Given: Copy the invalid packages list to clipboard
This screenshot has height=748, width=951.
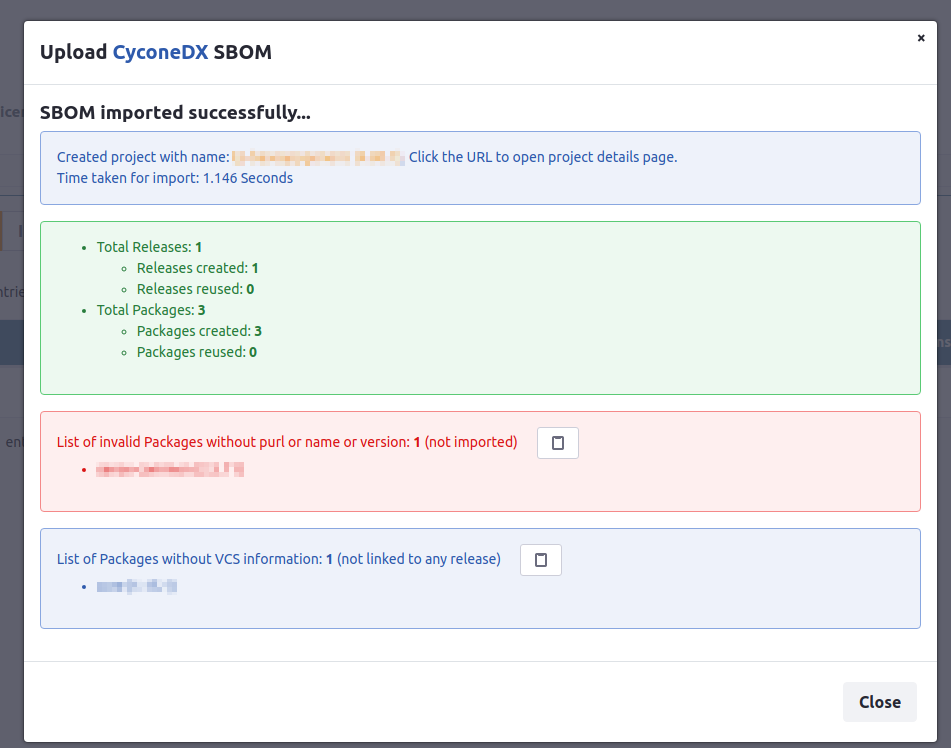Looking at the screenshot, I should coord(558,443).
